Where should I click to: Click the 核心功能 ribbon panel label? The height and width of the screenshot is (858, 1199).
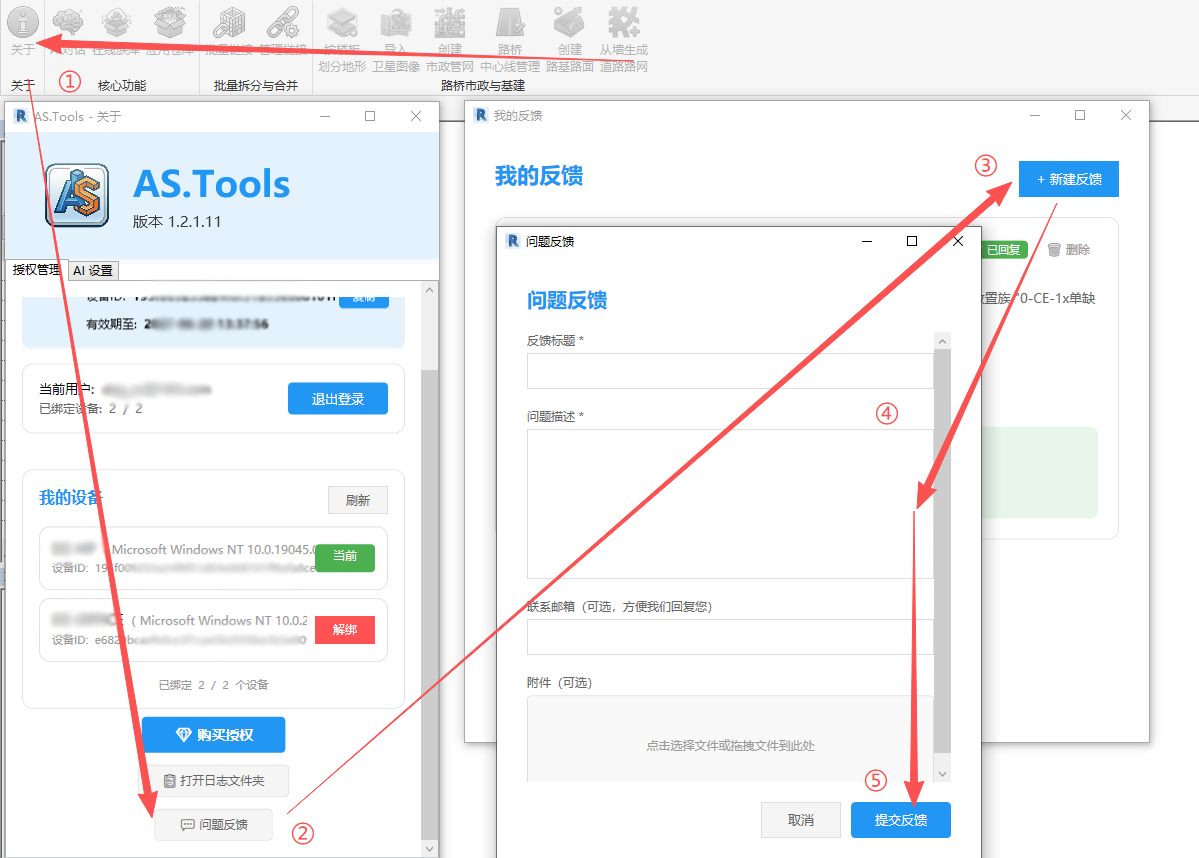click(x=122, y=86)
